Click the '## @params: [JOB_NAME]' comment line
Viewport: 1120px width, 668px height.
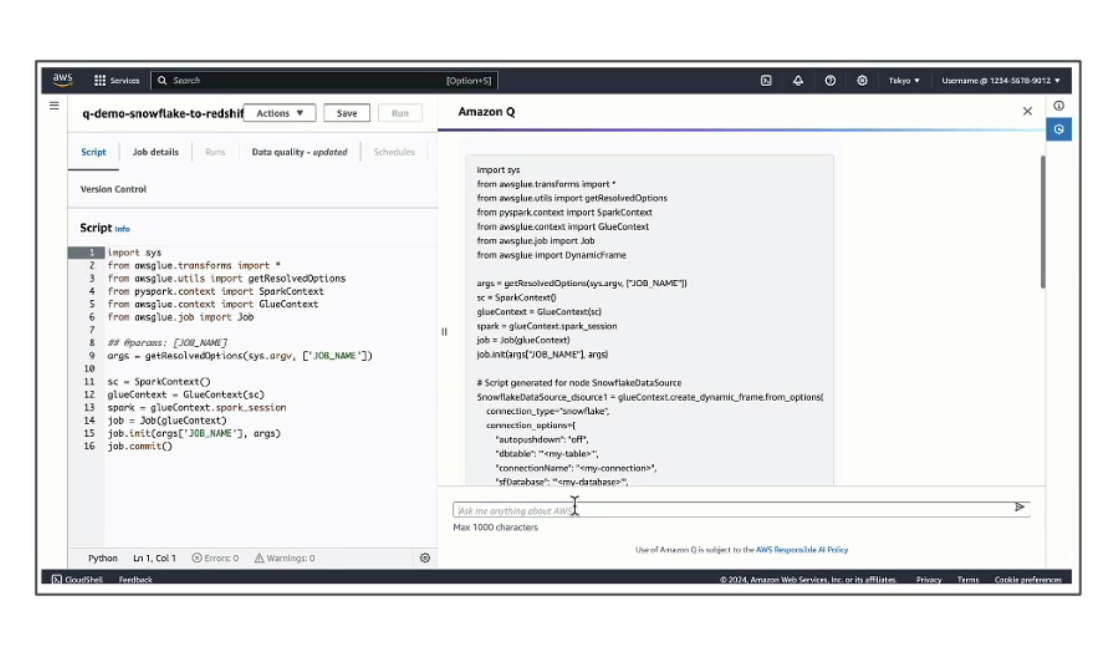tap(167, 343)
